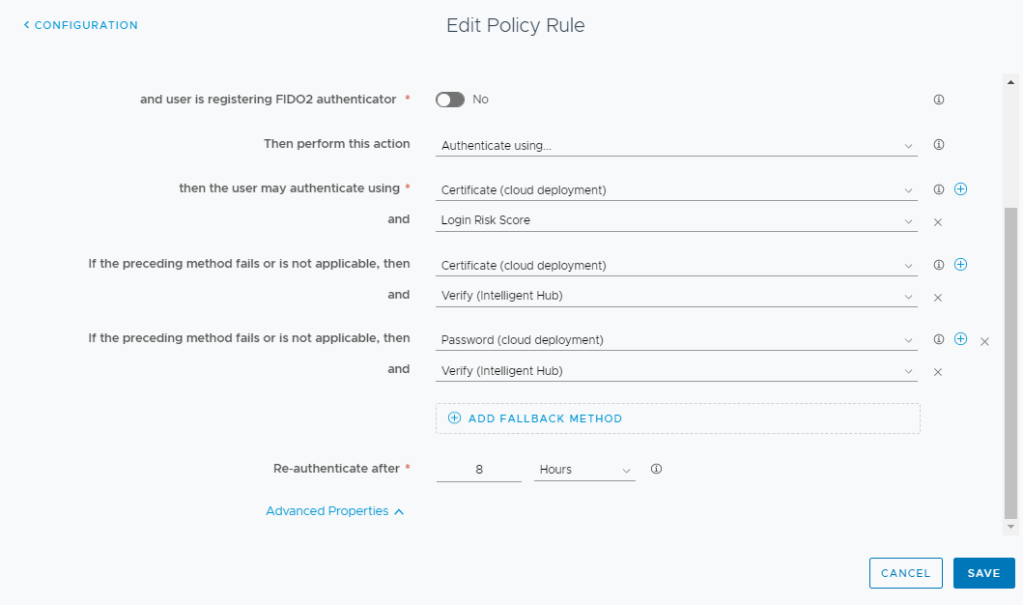This screenshot has width=1023, height=605.
Task: Open the Hours unit dropdown
Action: pos(584,469)
